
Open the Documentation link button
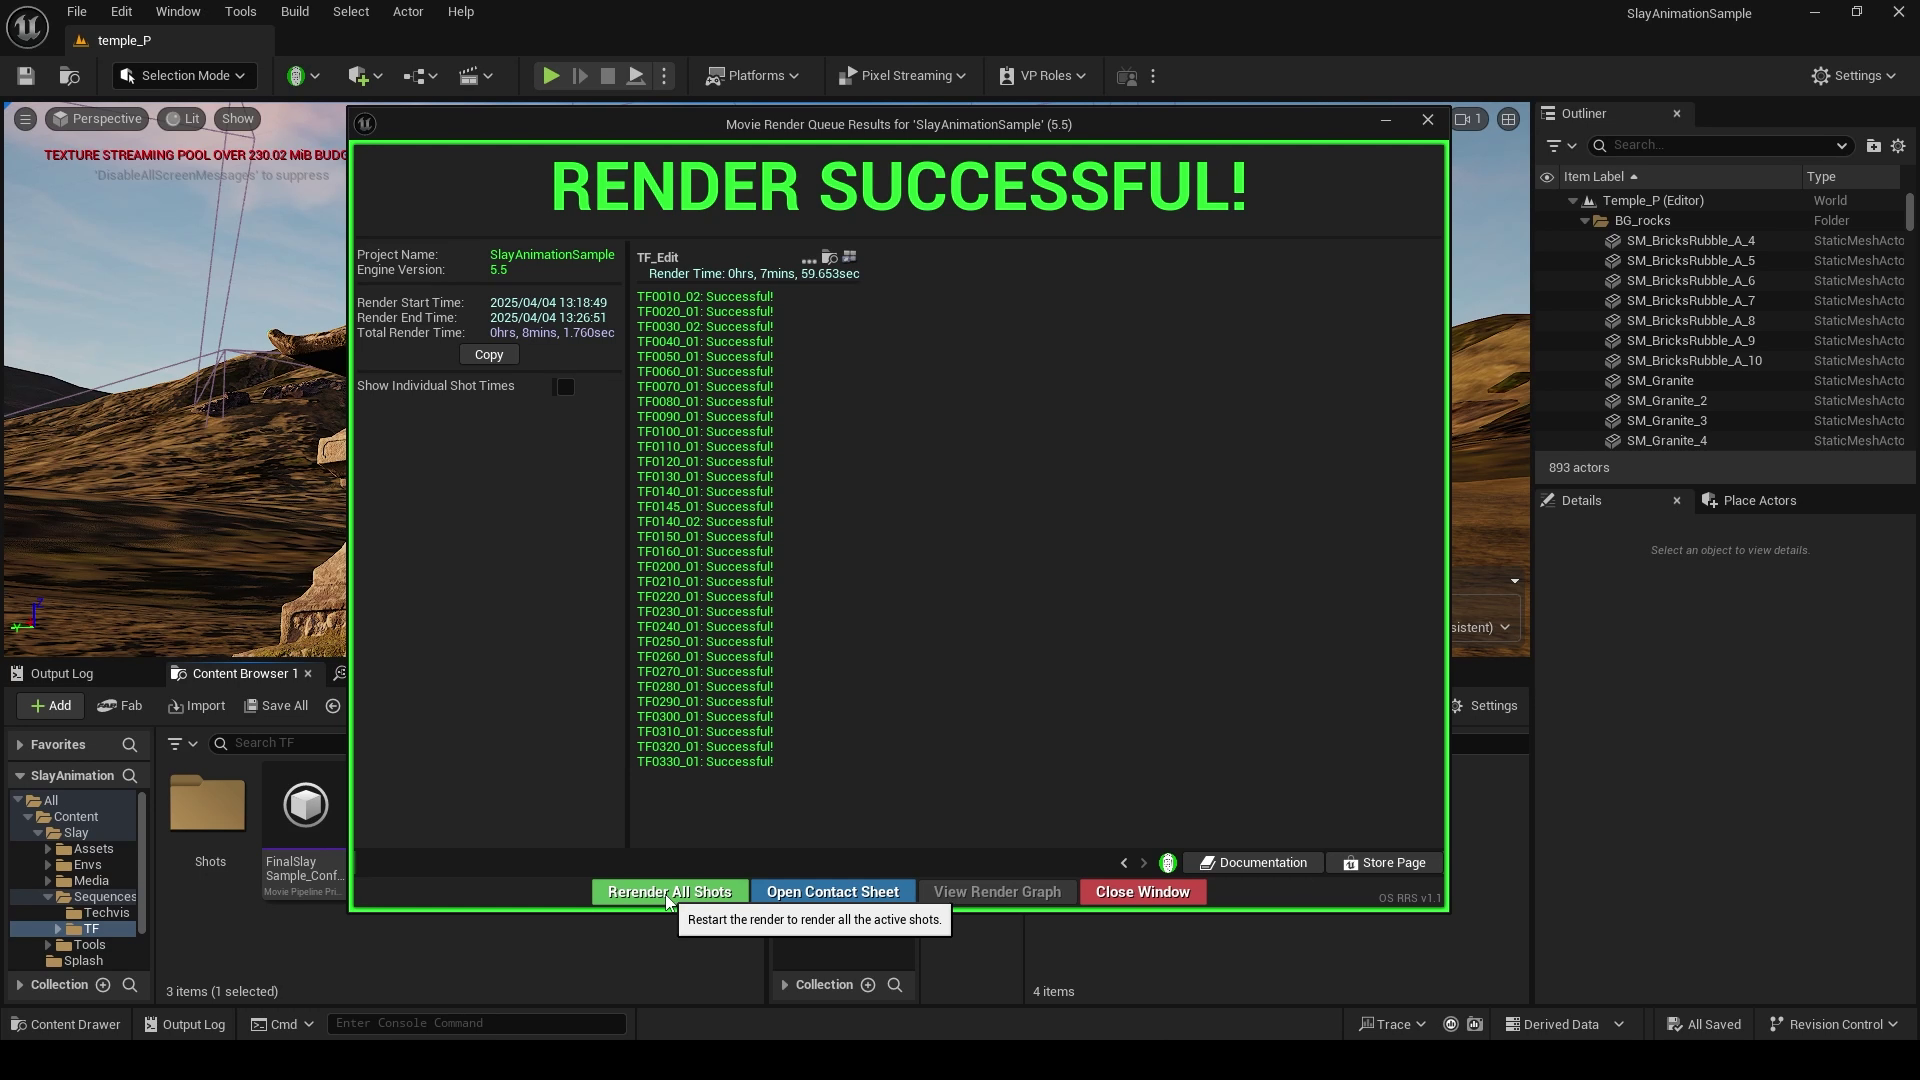[1253, 863]
